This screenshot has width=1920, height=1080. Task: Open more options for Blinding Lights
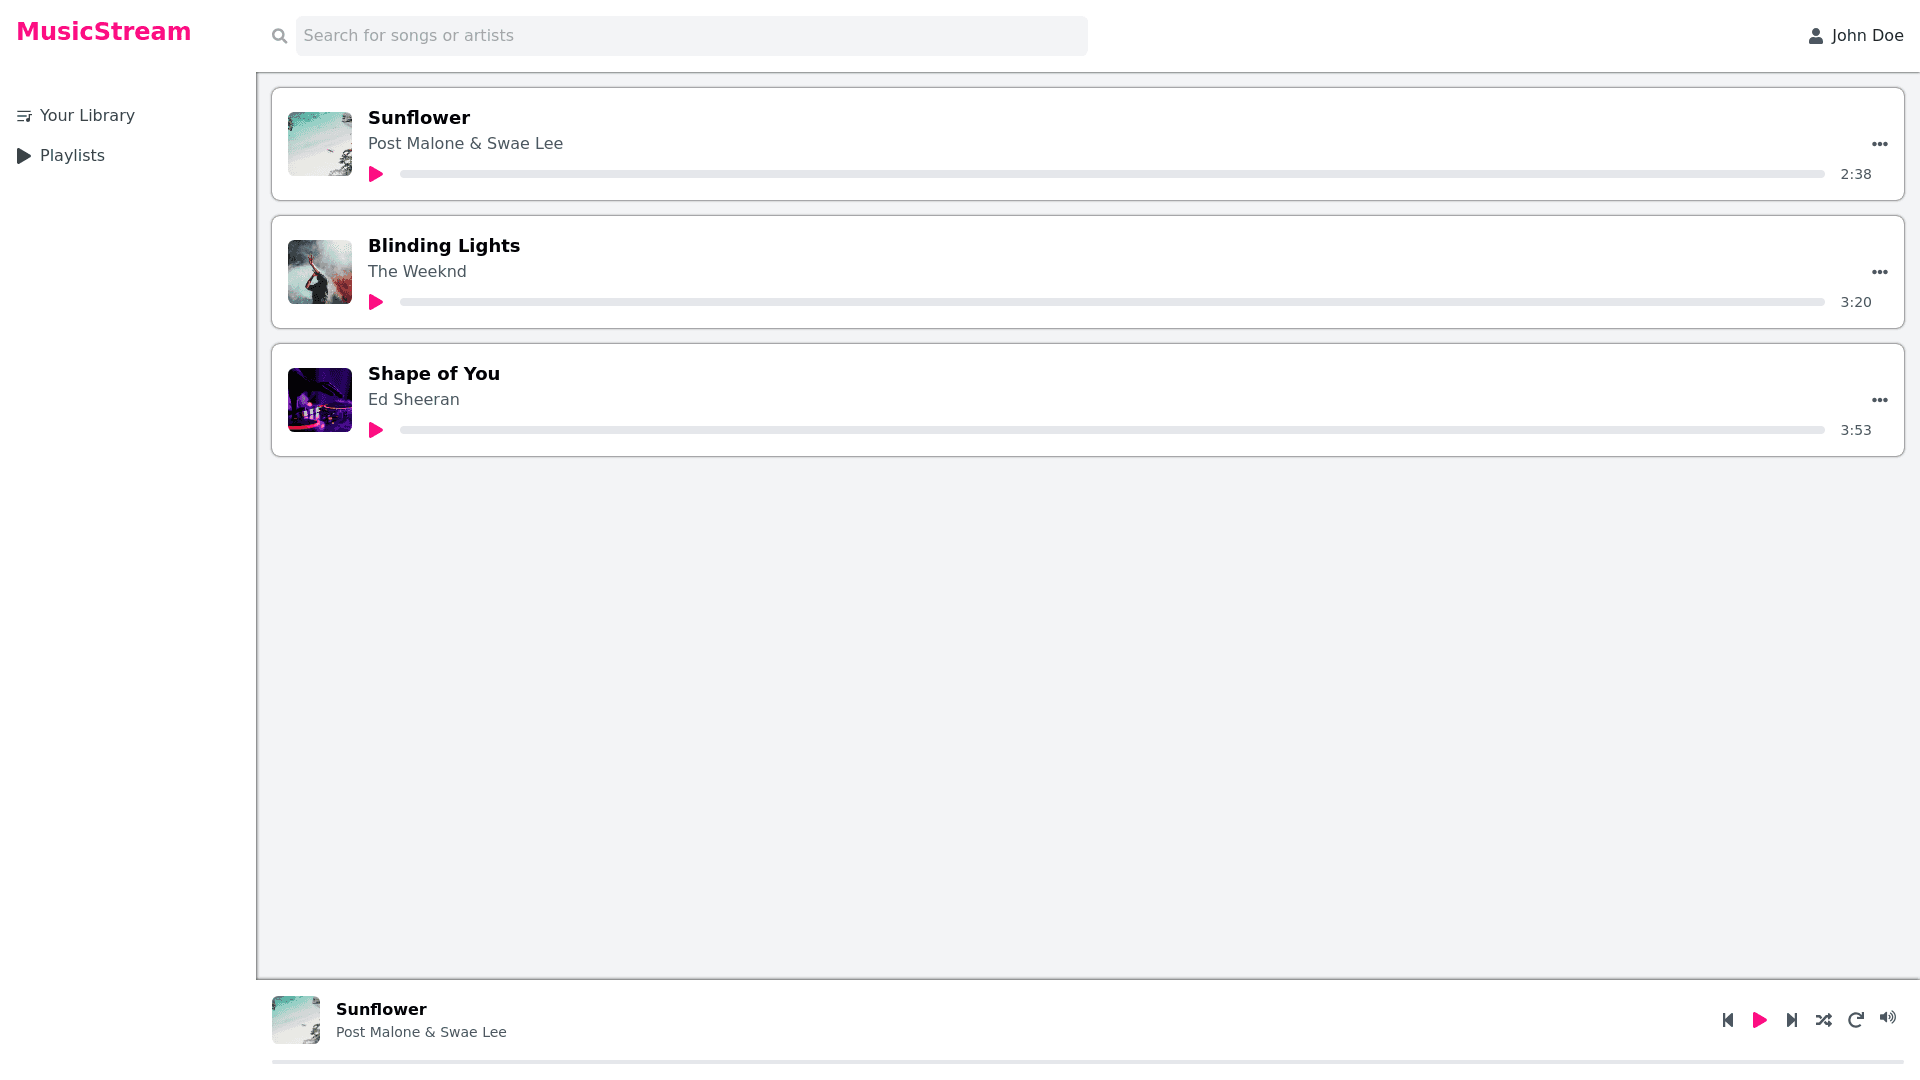click(x=1880, y=272)
